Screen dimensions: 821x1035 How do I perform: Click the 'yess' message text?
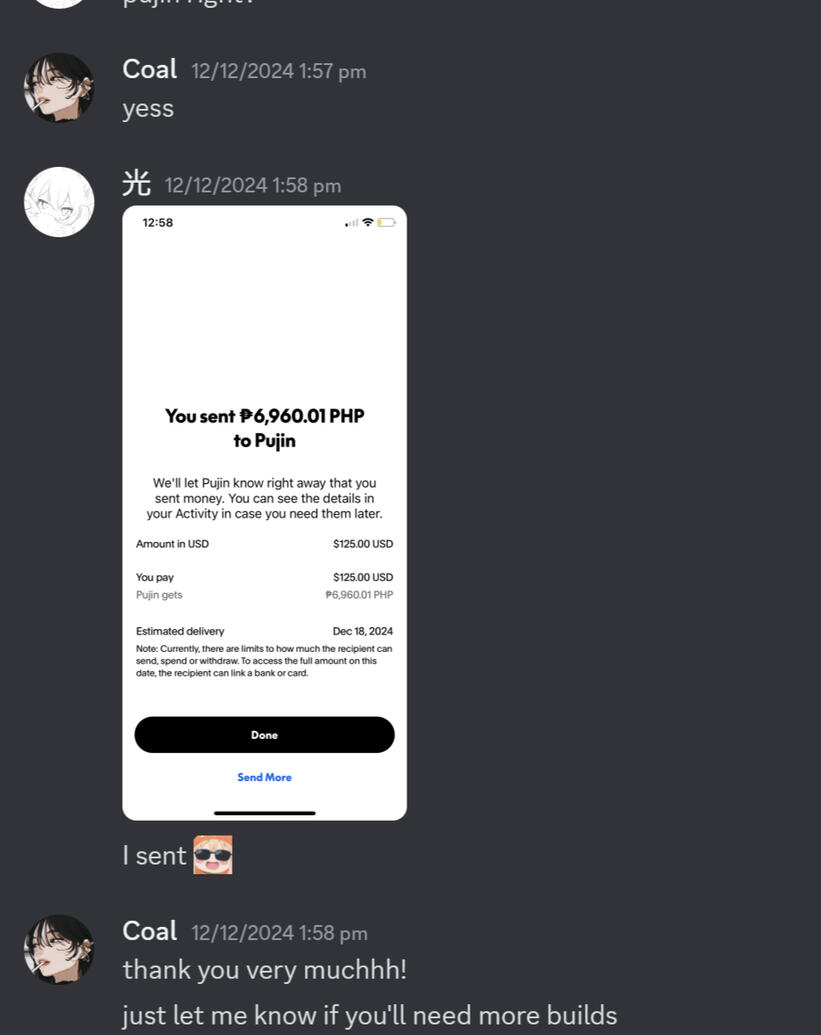pos(148,109)
